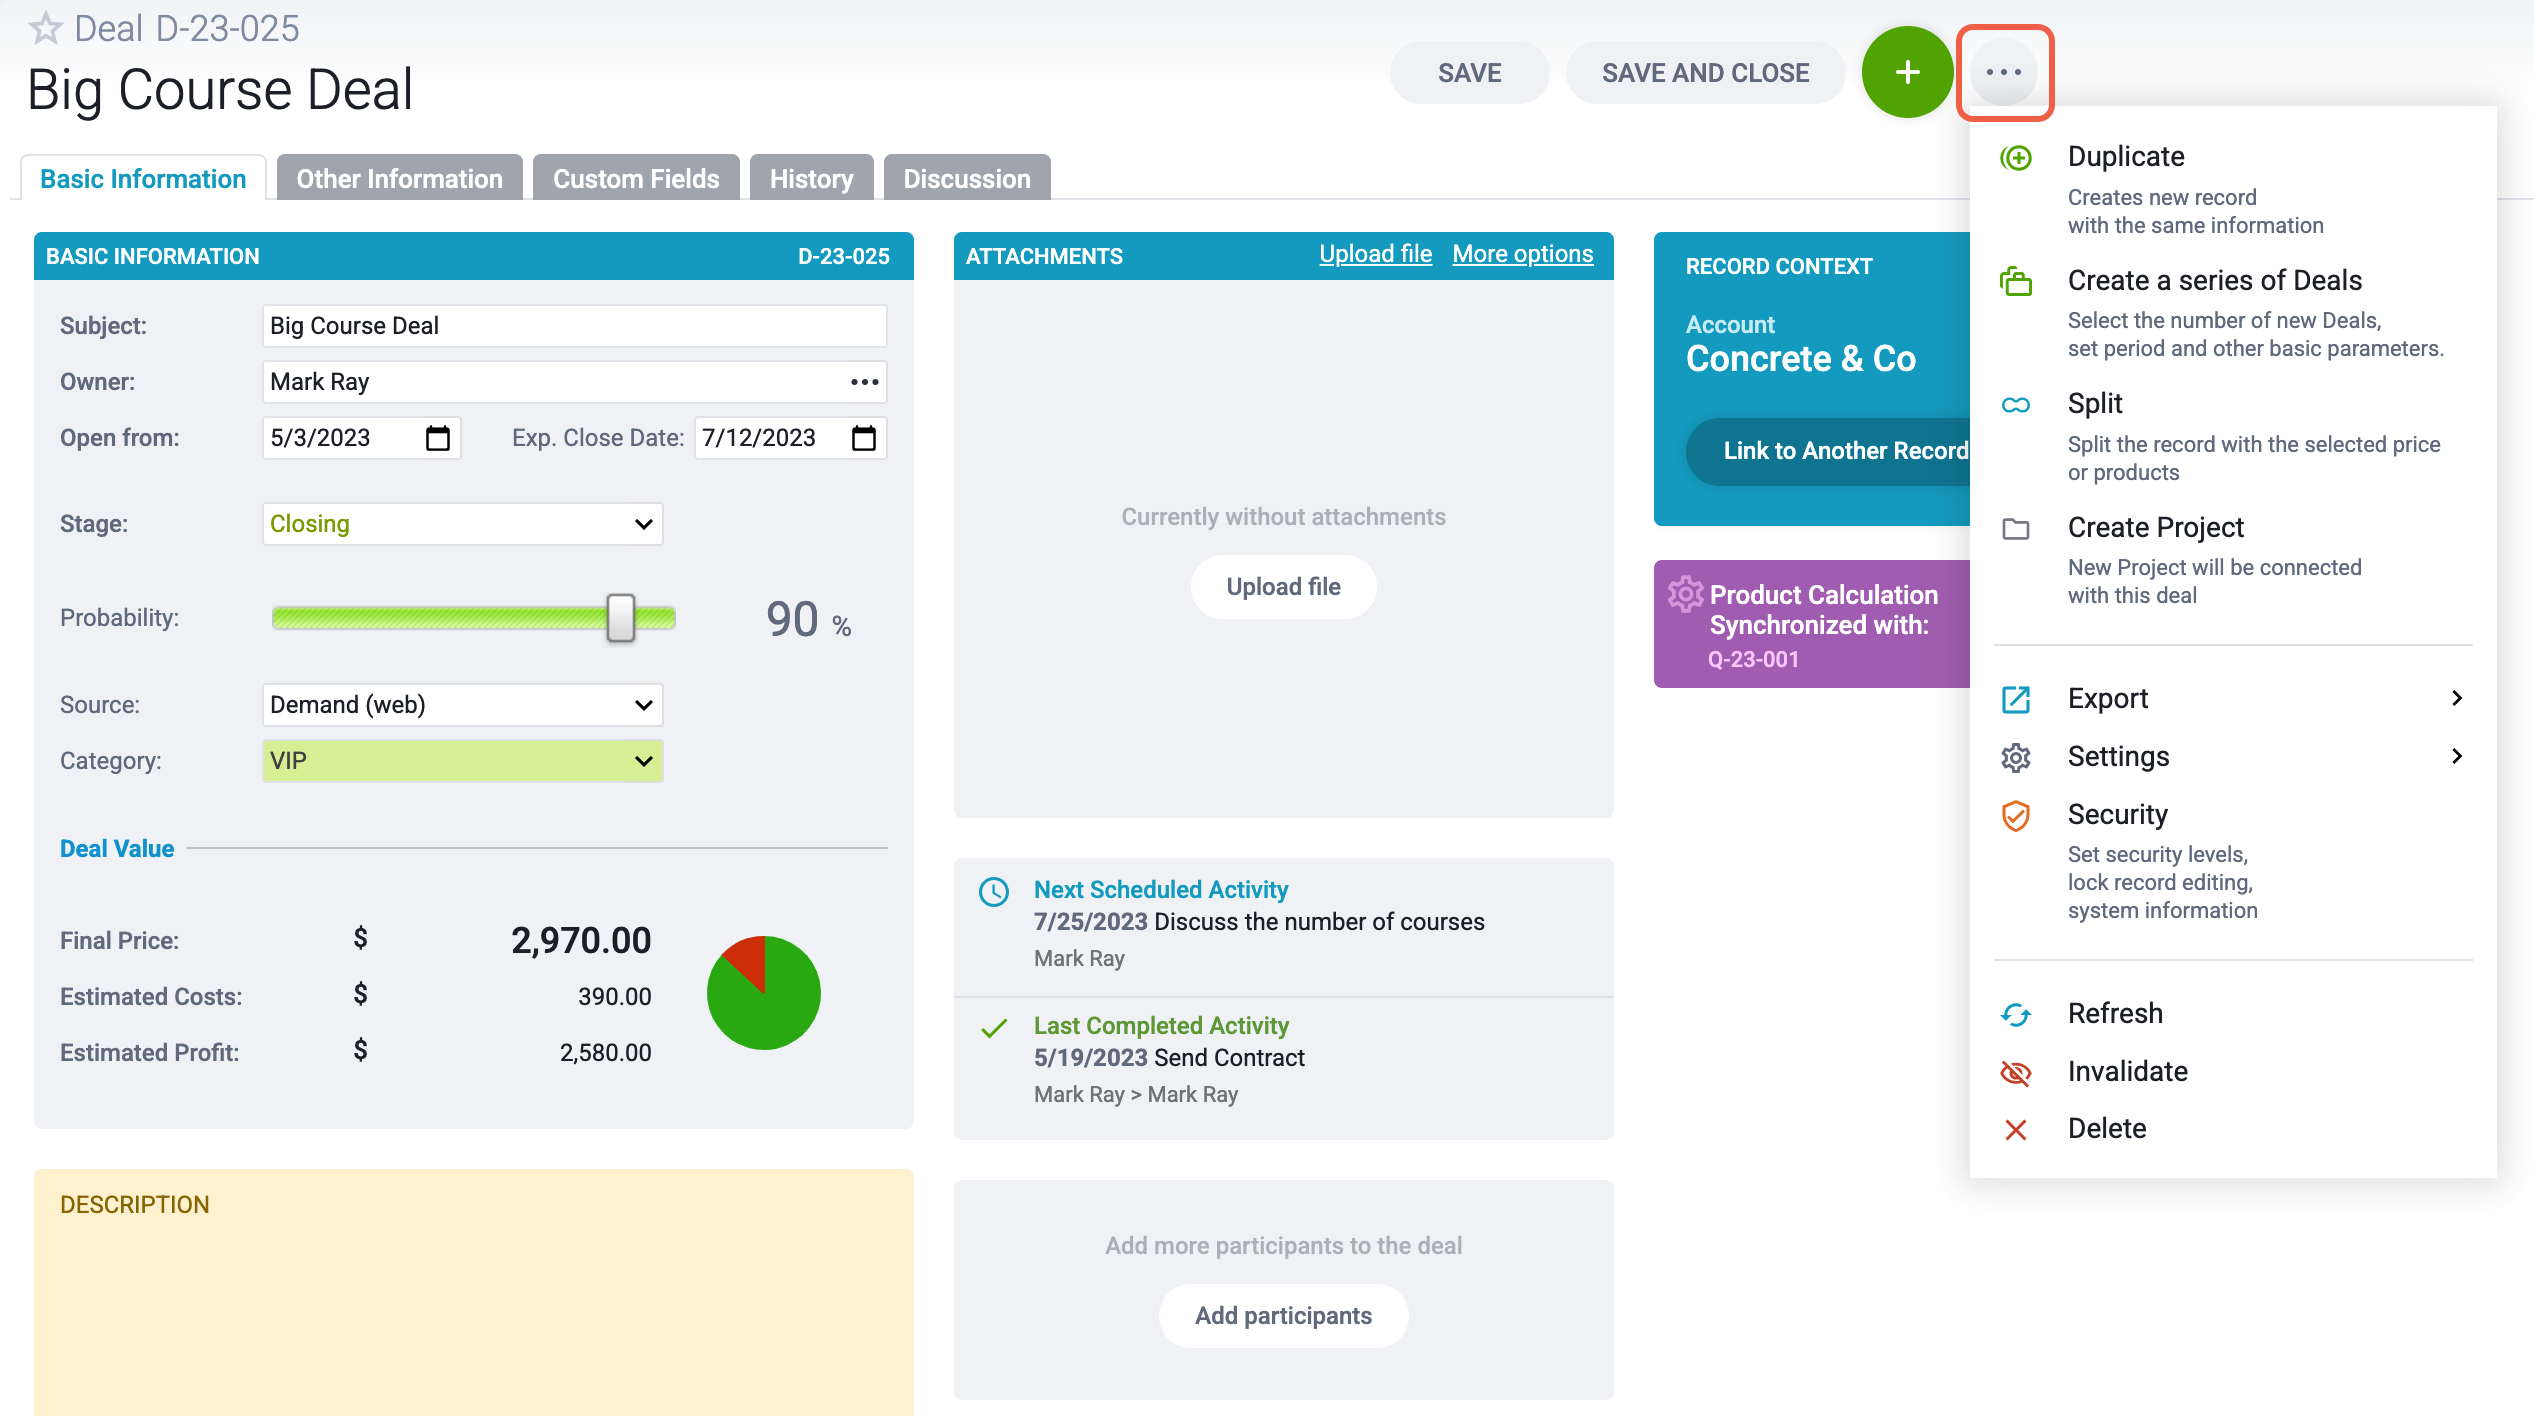Click the Product Calculation gear icon
The width and height of the screenshot is (2534, 1416).
pos(1685,594)
